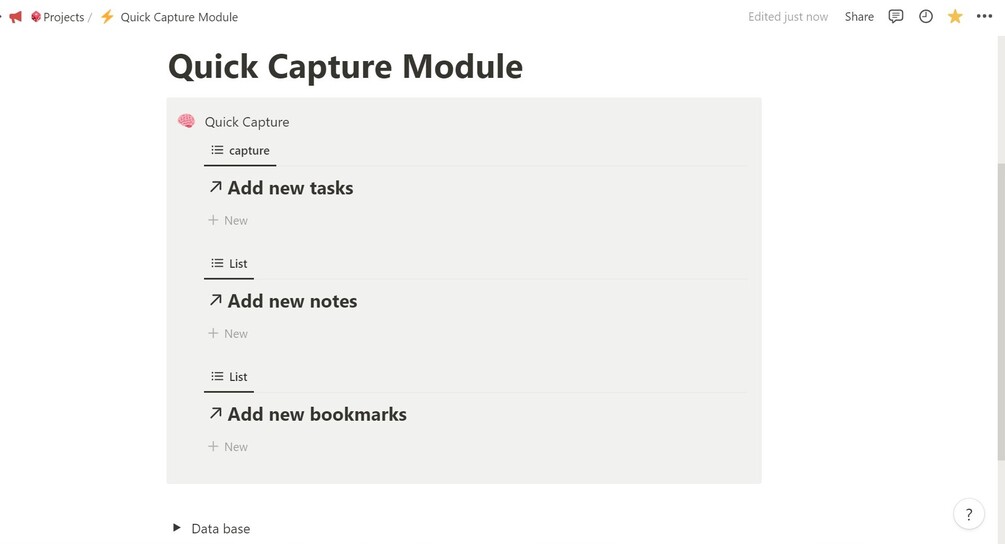The image size is (1005, 544).
Task: Click the brain emoji icon
Action: (x=186, y=121)
